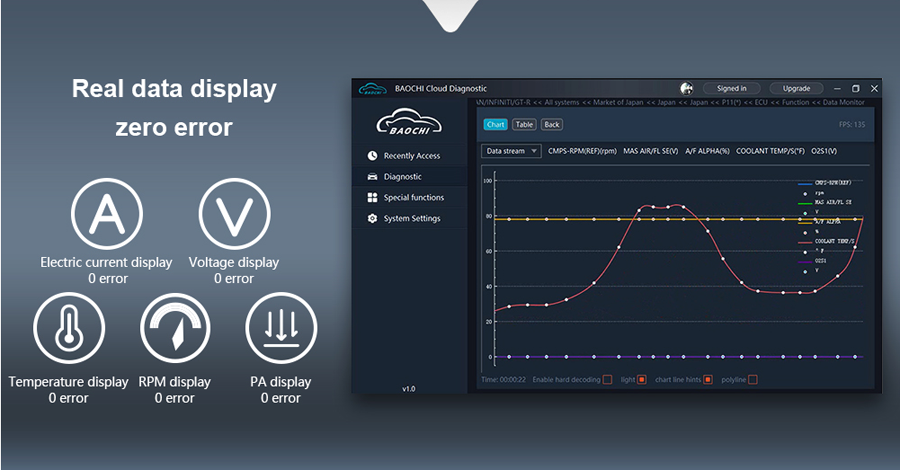The image size is (900, 470).
Task: Open Recently Access menu item
Action: [x=410, y=156]
